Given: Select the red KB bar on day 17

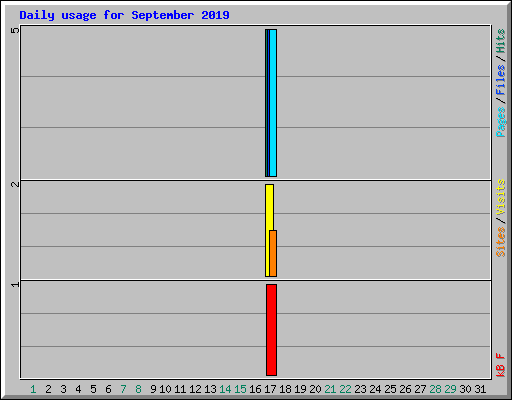Looking at the screenshot, I should [271, 330].
